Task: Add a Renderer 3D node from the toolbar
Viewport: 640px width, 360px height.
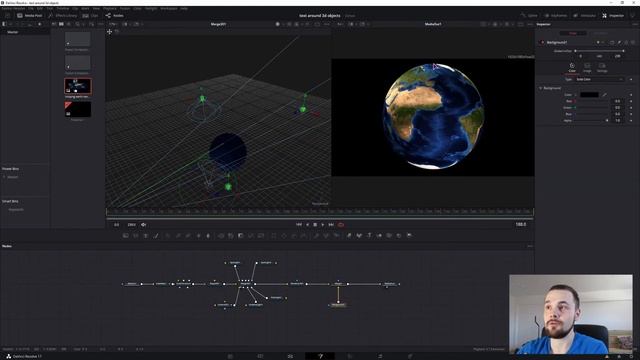Action: coord(409,236)
